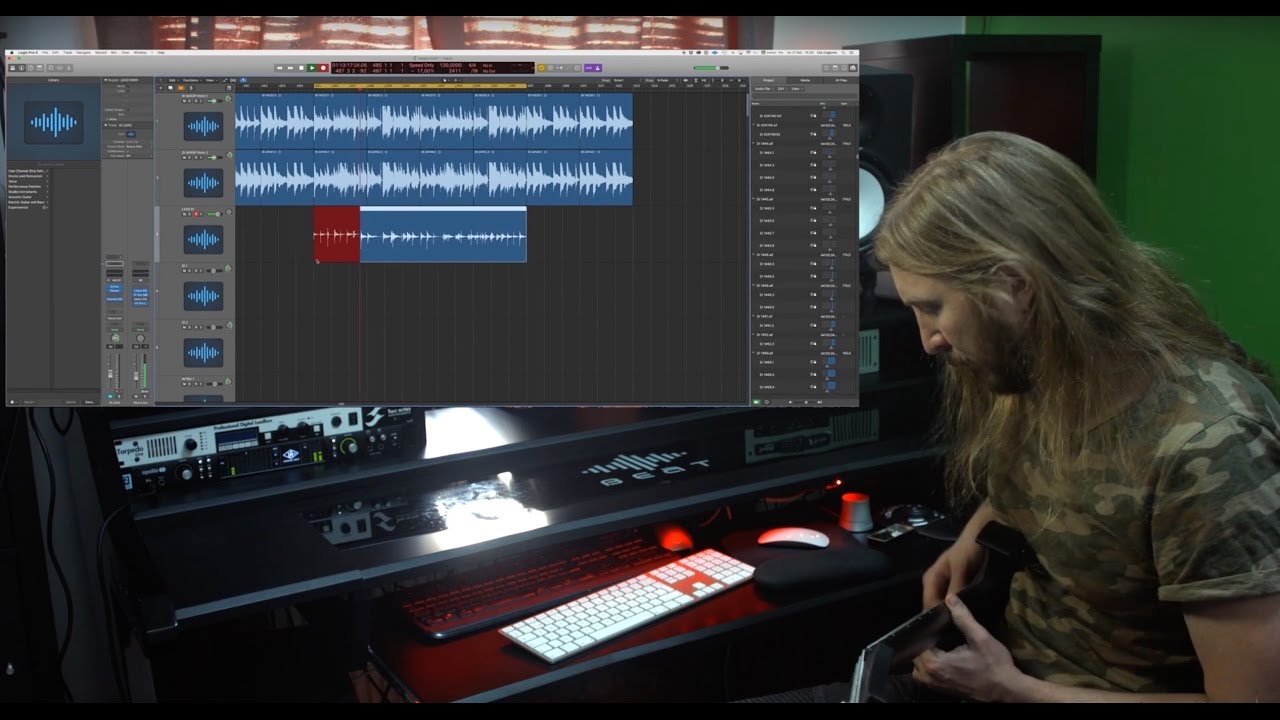Open the Loop Browser button
1280x720 pixels.
coord(844,68)
